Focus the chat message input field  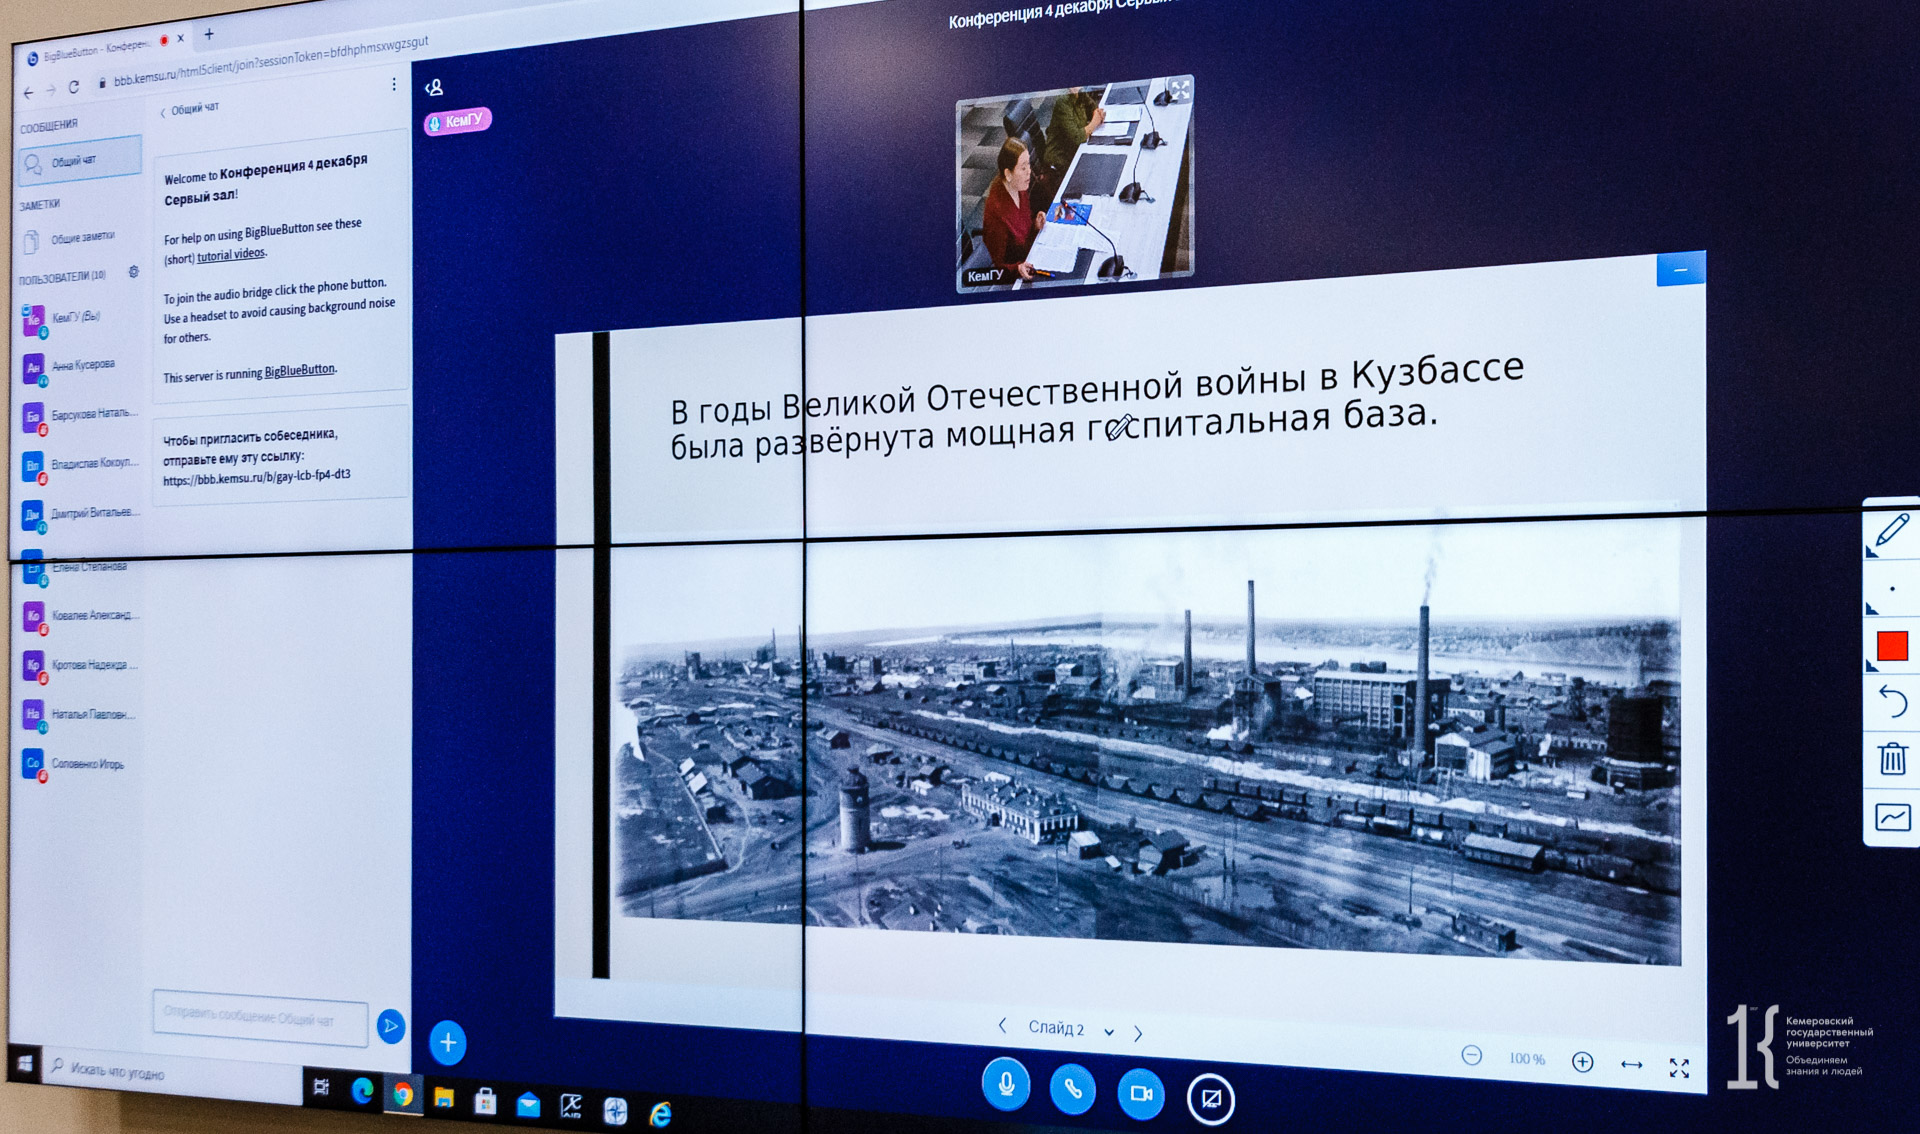coord(260,1017)
